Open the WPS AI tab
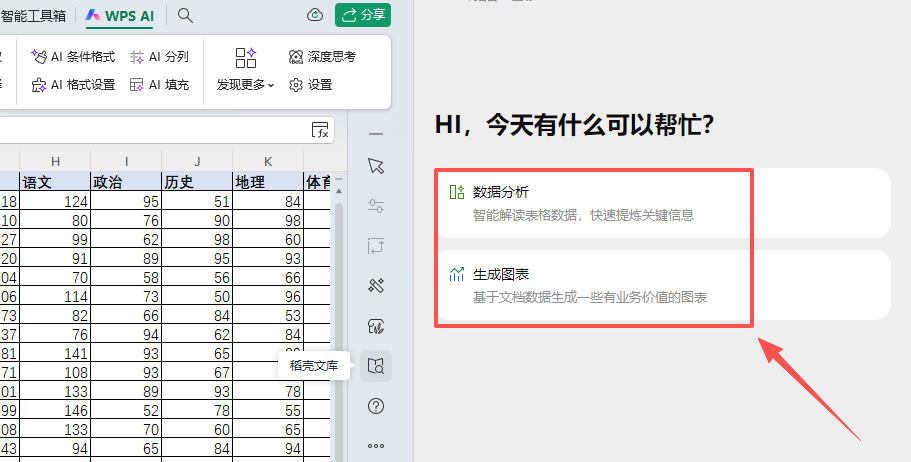The height and width of the screenshot is (462, 911). 120,16
